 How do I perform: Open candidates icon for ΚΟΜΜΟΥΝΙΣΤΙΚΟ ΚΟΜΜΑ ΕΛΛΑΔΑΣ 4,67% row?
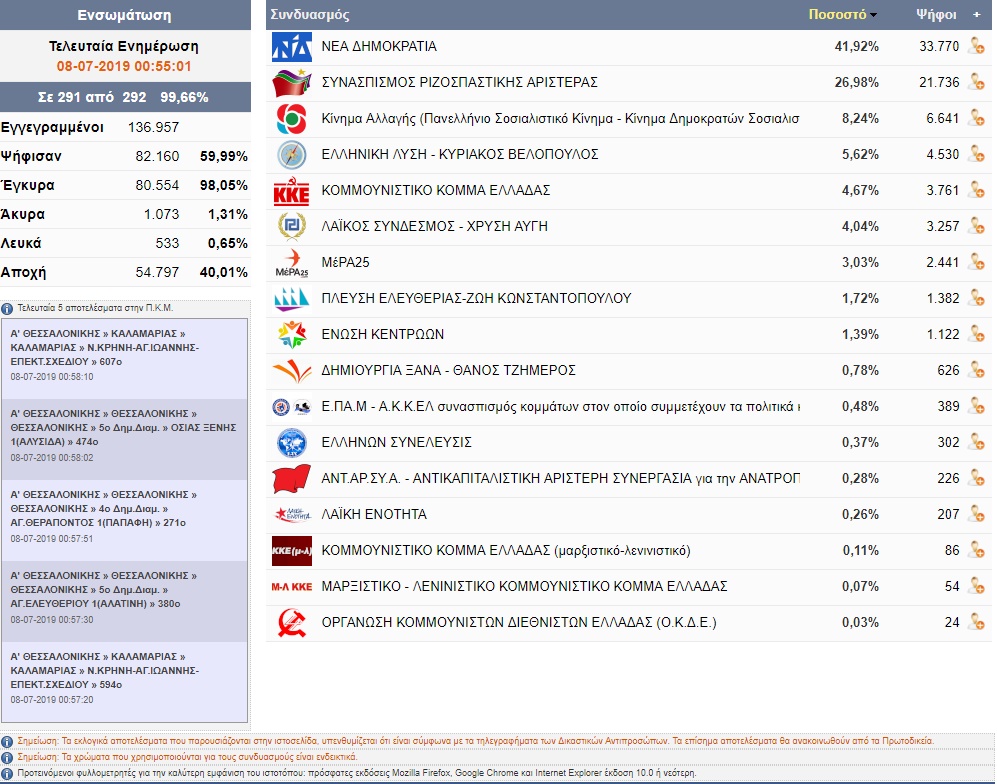tap(977, 190)
